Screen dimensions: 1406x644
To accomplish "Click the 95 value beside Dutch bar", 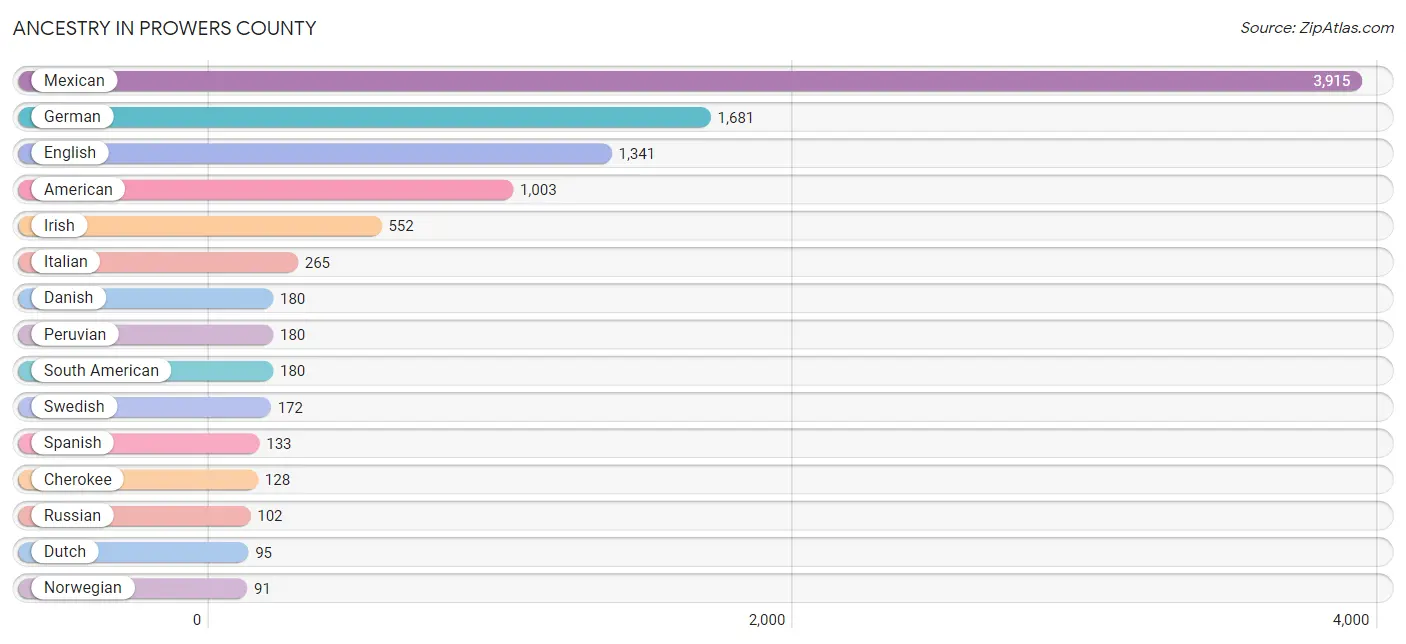I will [x=263, y=553].
